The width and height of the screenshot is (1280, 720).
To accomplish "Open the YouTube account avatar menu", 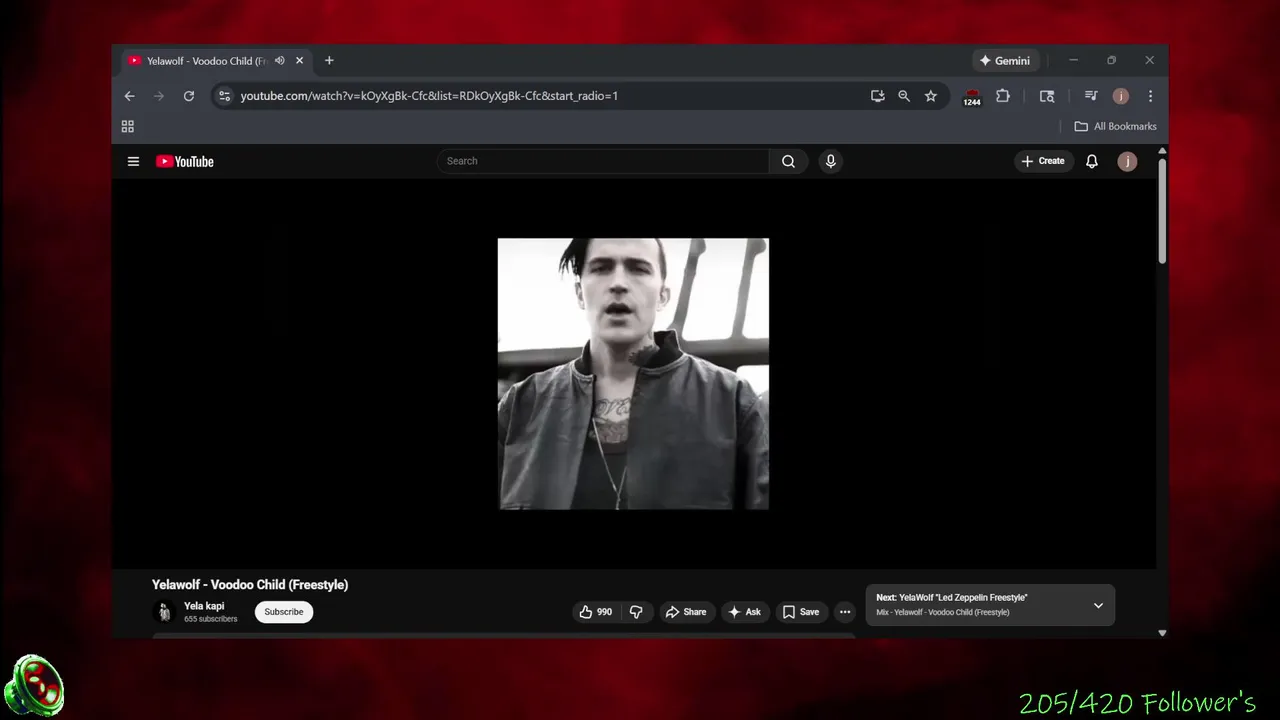I will point(1127,161).
